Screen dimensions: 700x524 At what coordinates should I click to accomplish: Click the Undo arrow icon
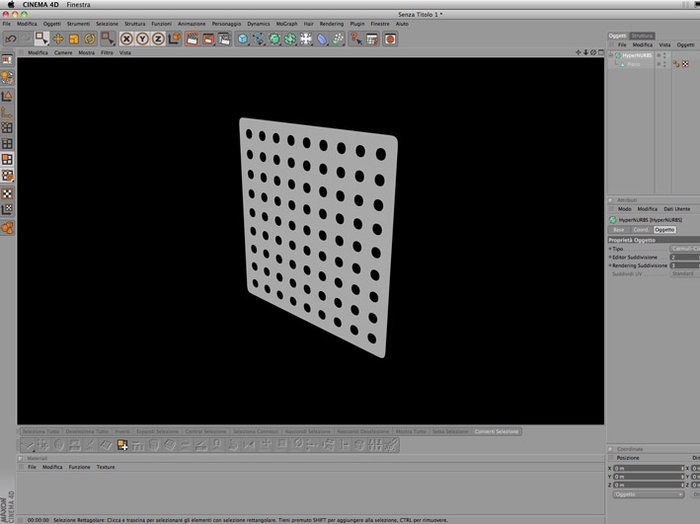click(11, 39)
